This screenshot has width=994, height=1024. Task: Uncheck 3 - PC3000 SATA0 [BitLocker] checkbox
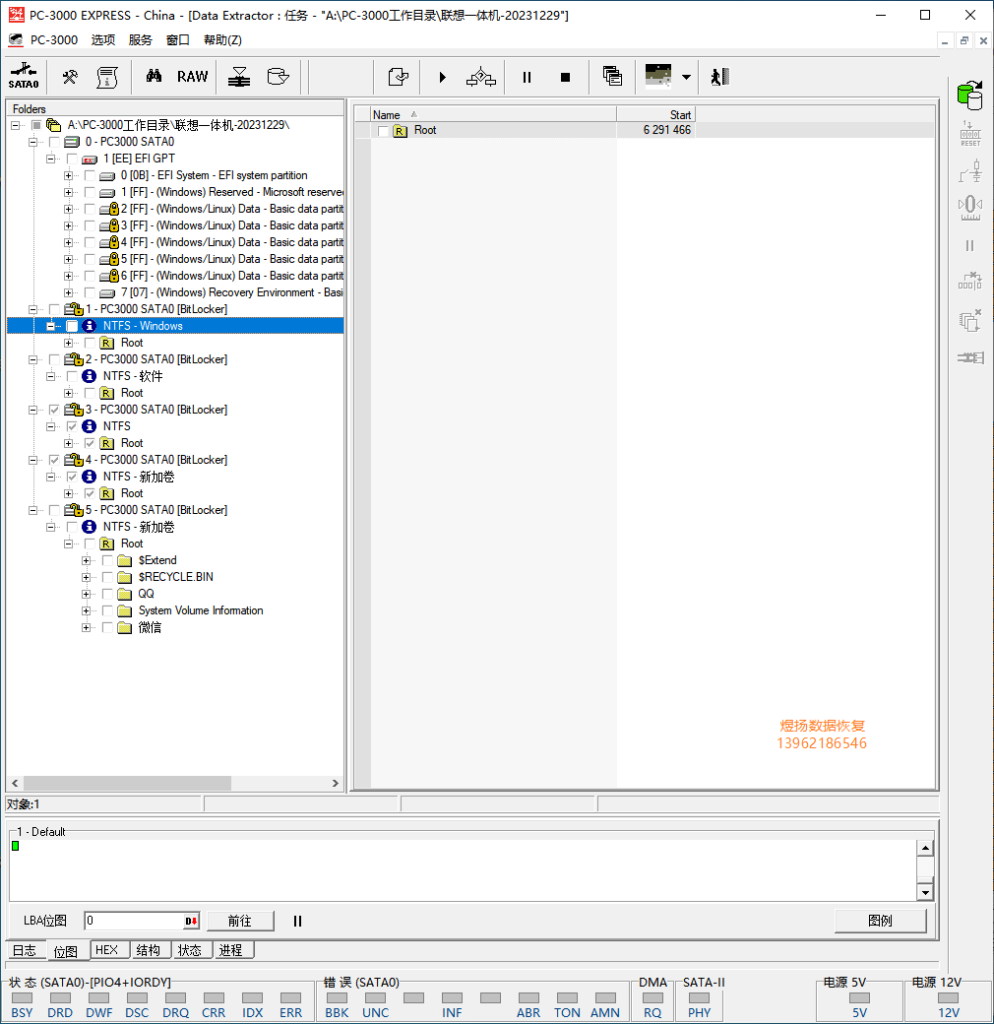[54, 409]
